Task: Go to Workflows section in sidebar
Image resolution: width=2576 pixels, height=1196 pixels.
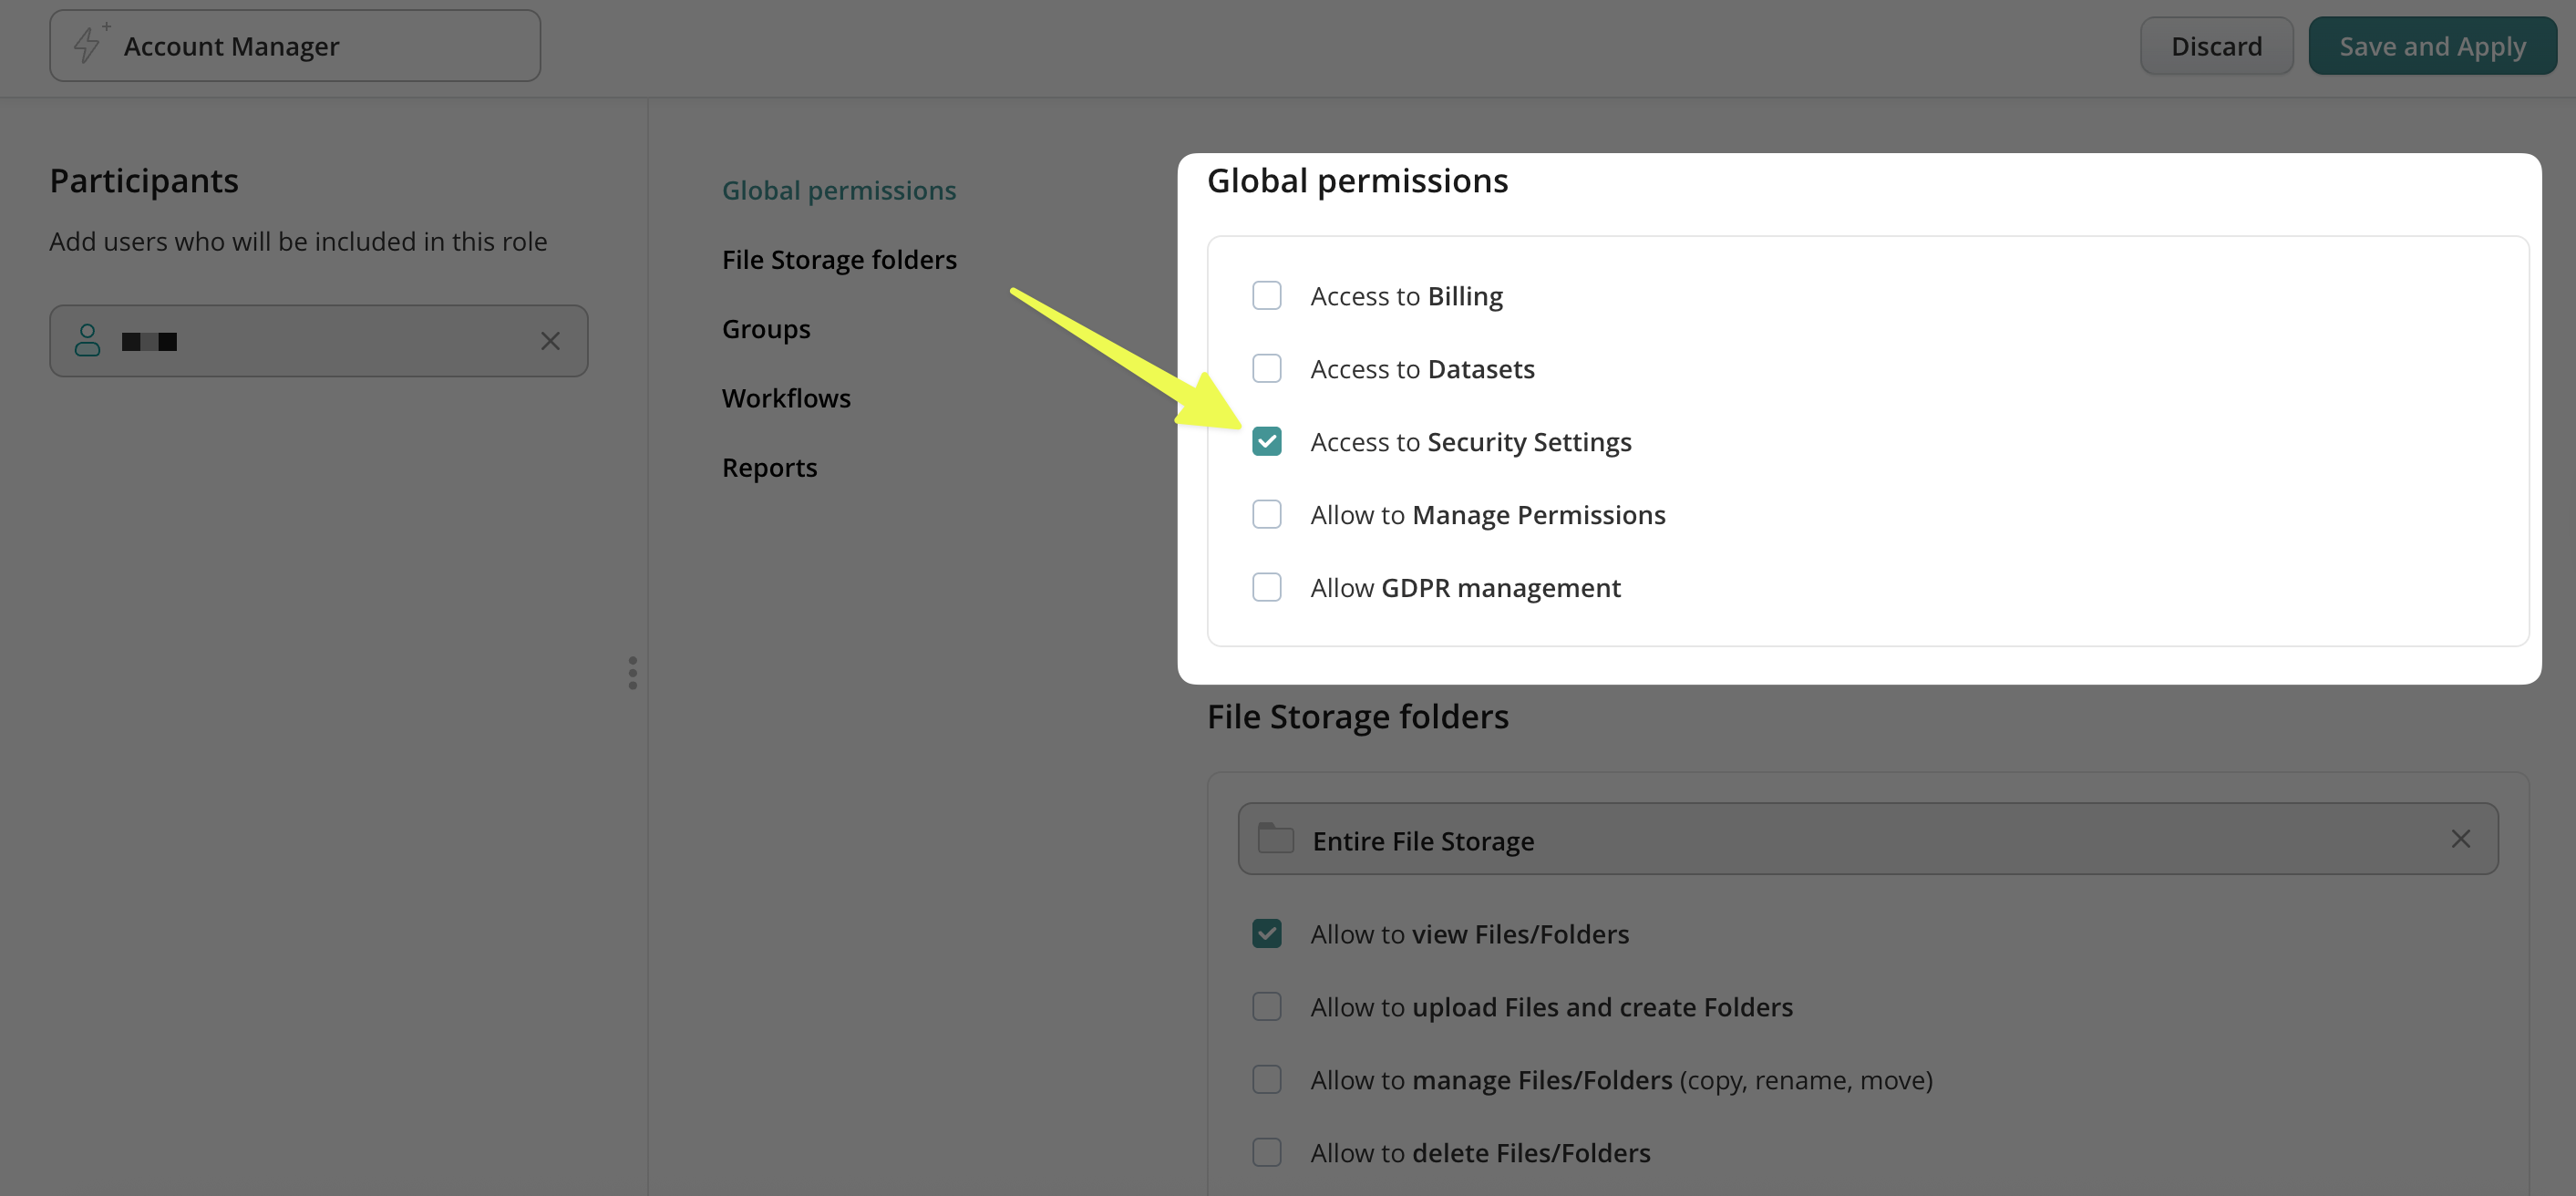Action: tap(785, 398)
